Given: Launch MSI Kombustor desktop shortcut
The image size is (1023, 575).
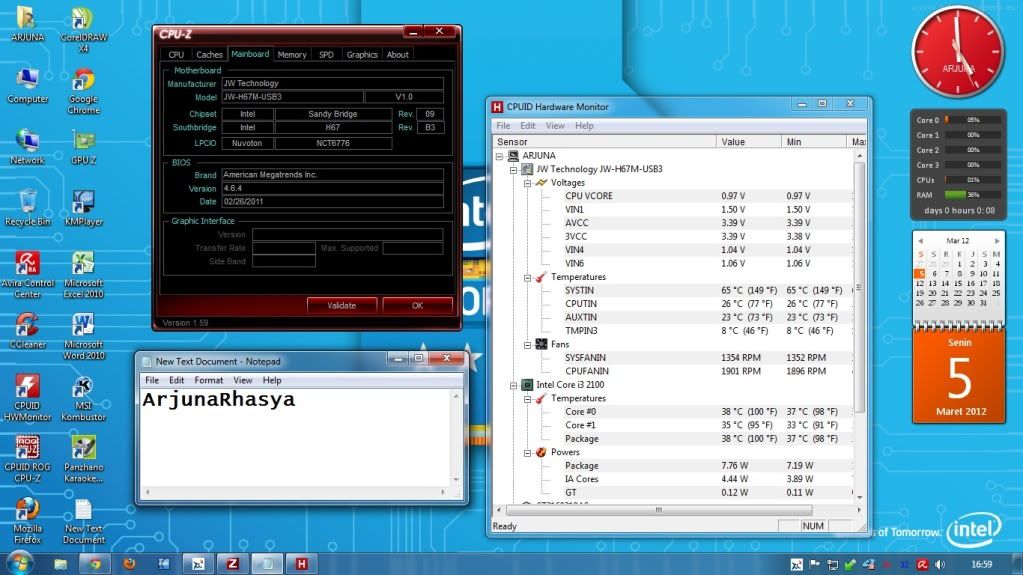Looking at the screenshot, I should pos(84,397).
